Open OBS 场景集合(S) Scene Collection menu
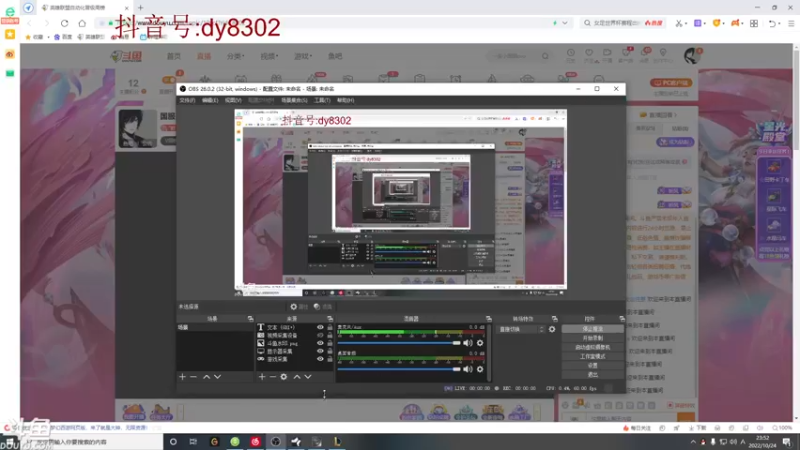The width and height of the screenshot is (800, 450). (294, 100)
